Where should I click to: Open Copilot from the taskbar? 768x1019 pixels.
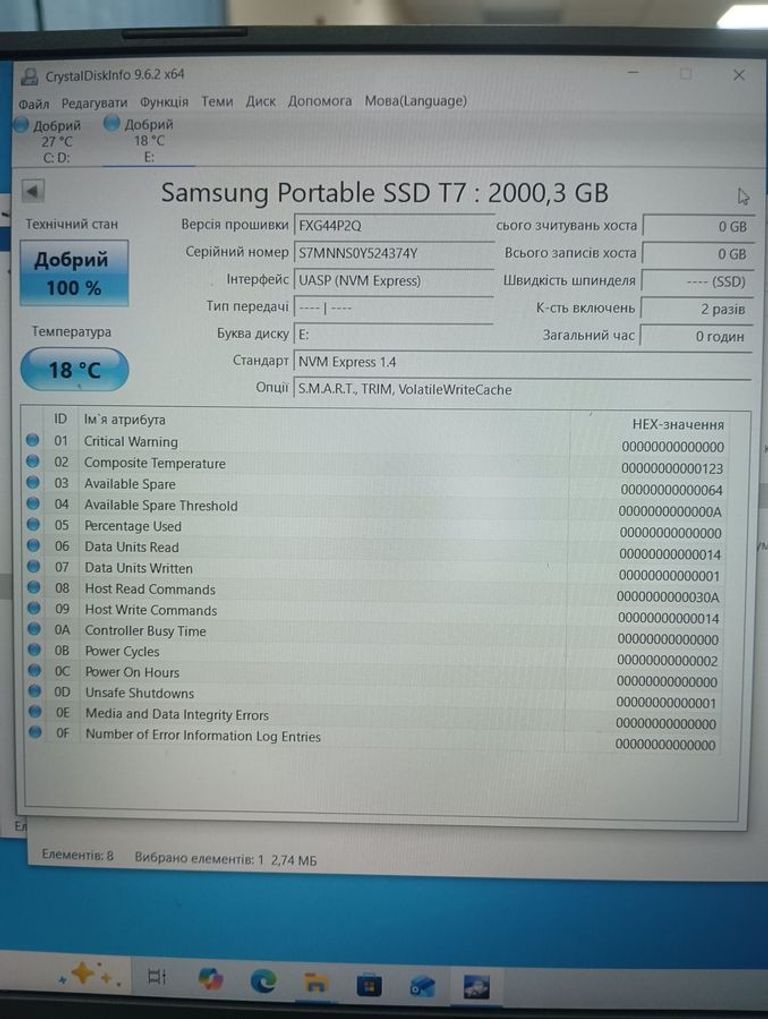point(209,978)
